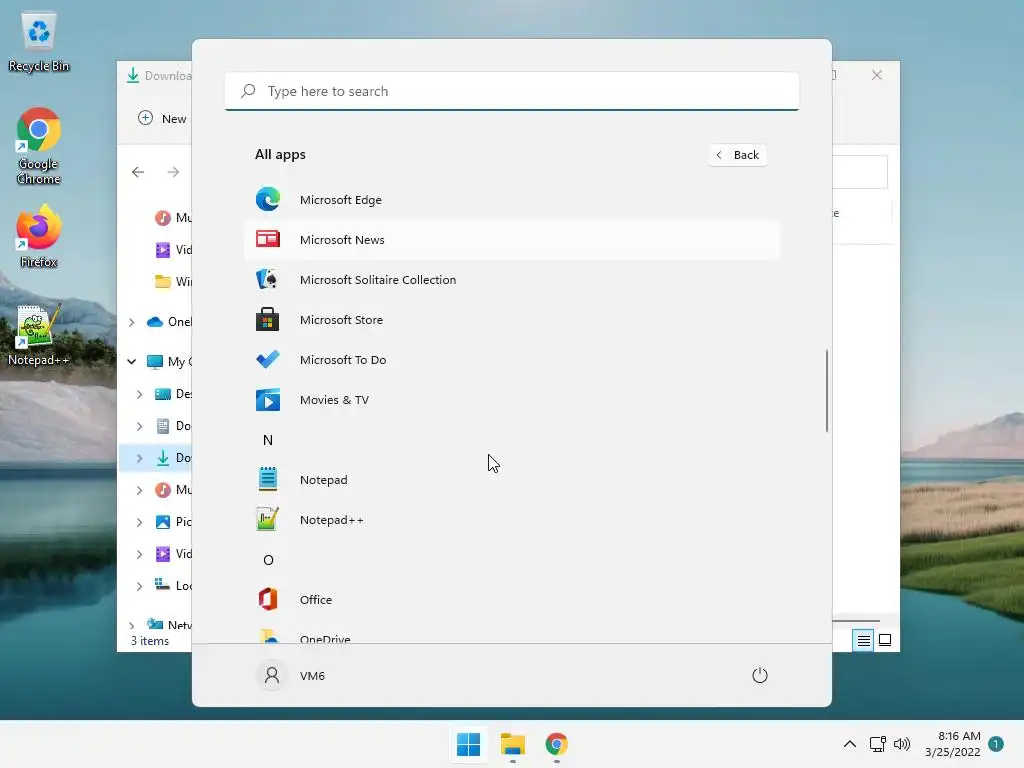The image size is (1024, 768).
Task: Open Microsoft Solitaire Collection
Action: click(512, 280)
